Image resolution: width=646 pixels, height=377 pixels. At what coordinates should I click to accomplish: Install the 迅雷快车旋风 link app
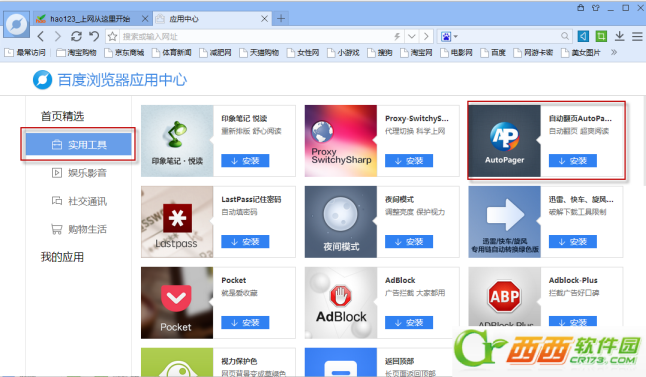coord(573,241)
